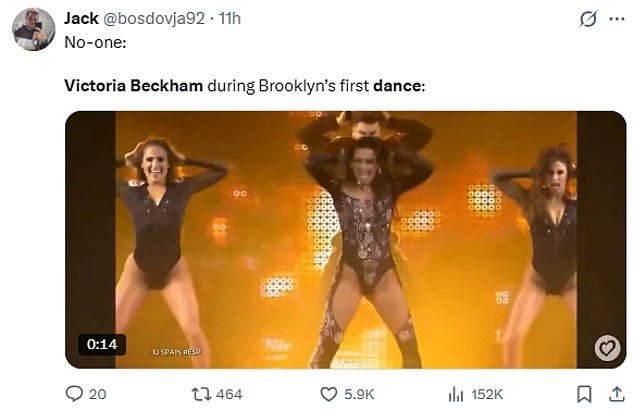Open the 11h timestamp permalink

pyautogui.click(x=229, y=18)
